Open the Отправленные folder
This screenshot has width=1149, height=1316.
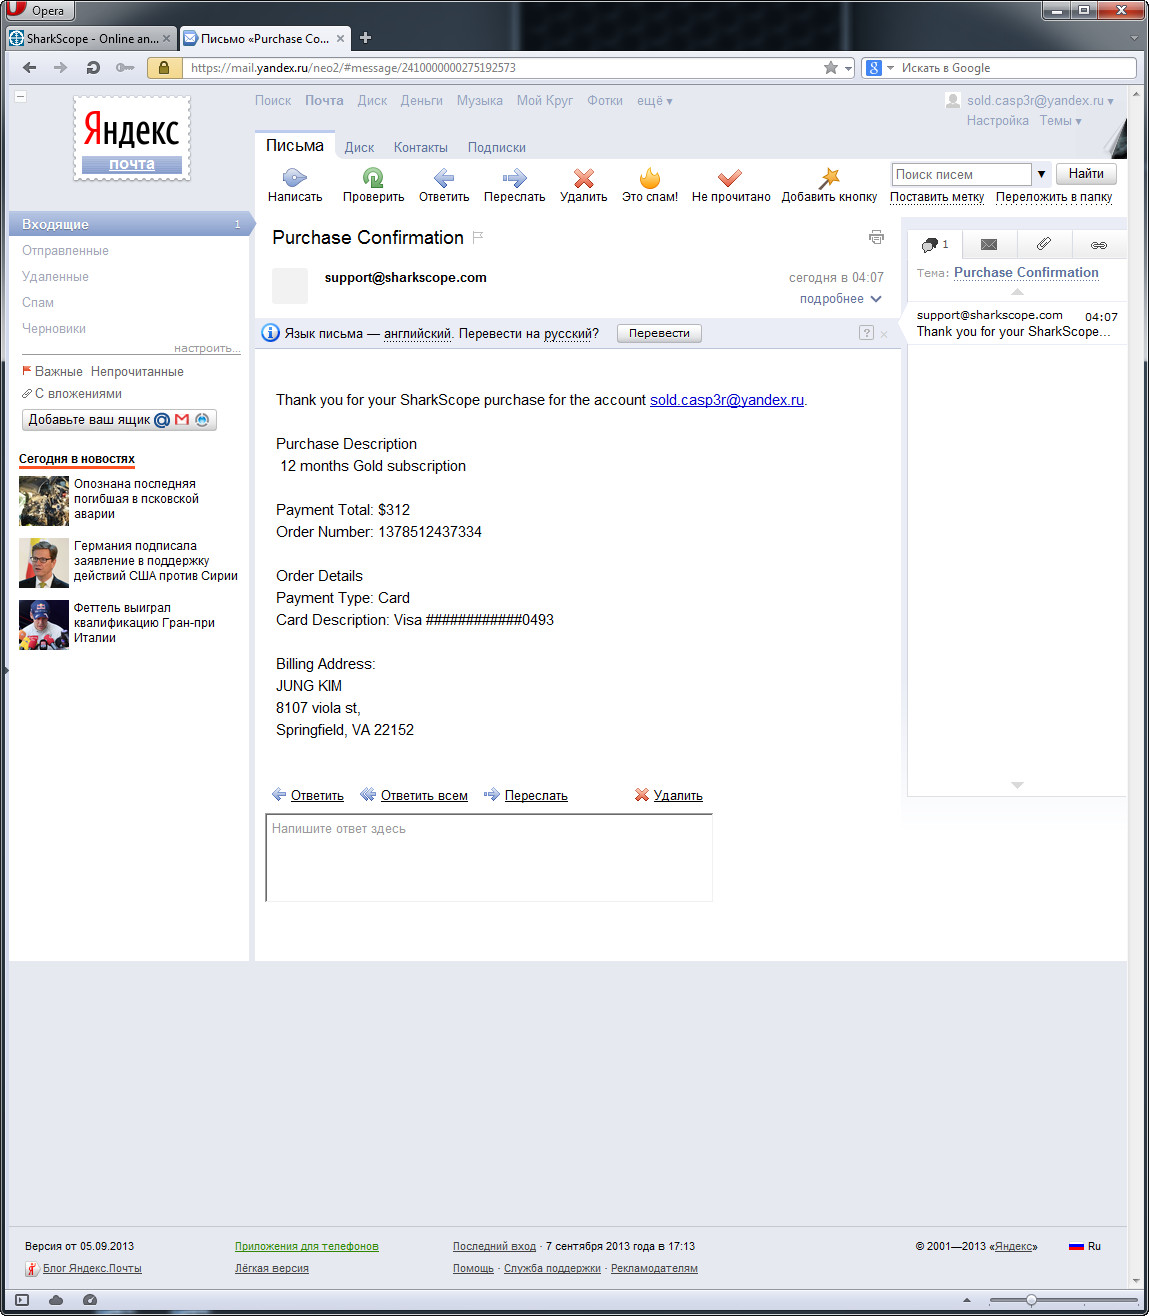click(x=65, y=251)
